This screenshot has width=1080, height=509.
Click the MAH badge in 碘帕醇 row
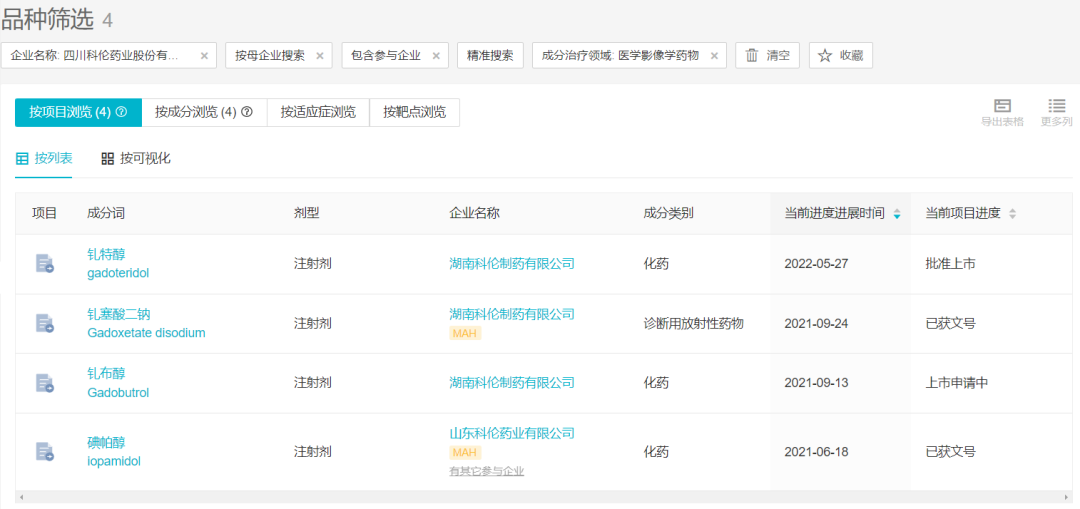(x=465, y=453)
